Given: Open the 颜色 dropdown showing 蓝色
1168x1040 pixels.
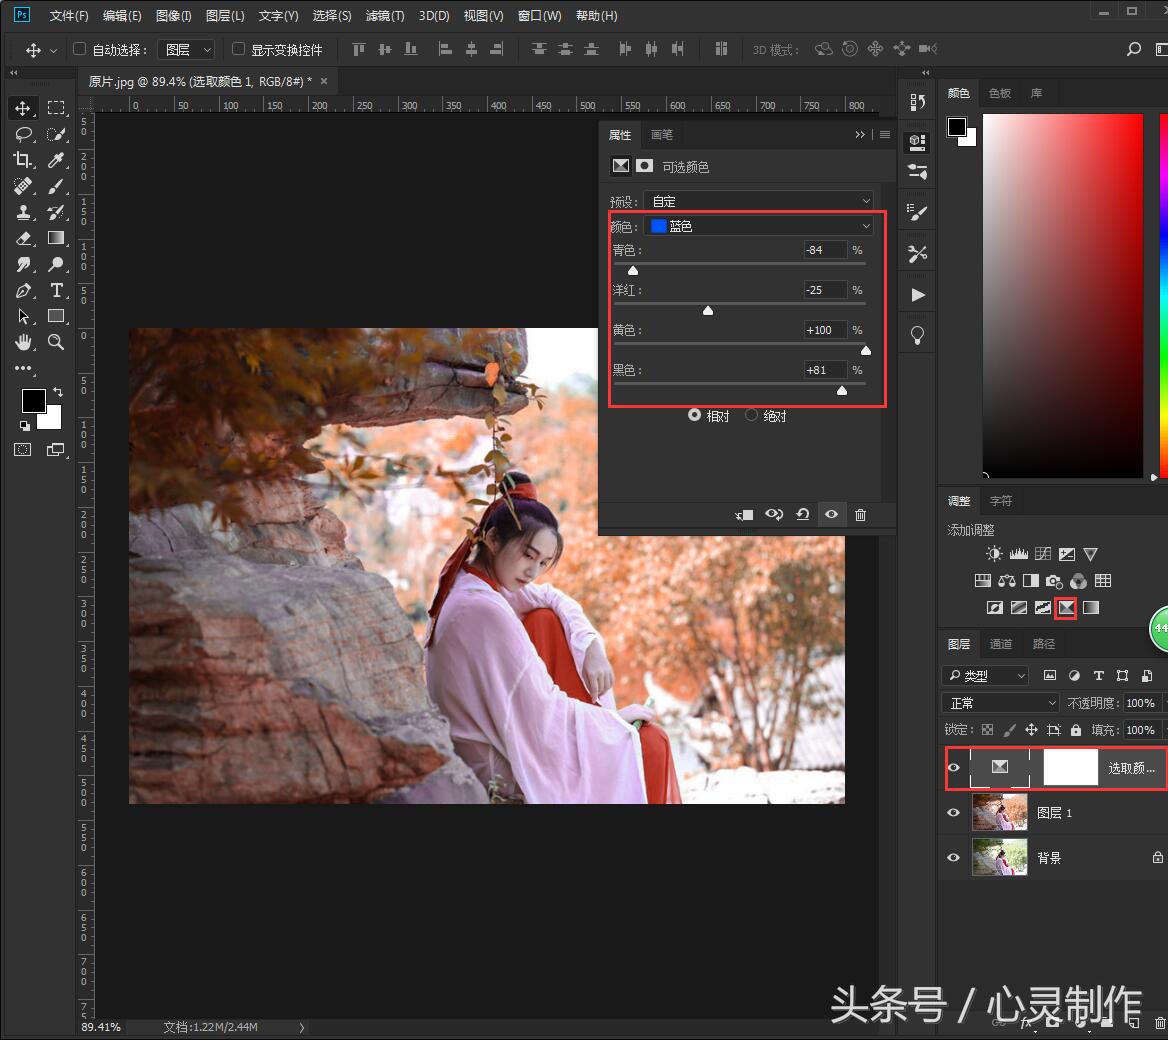Looking at the screenshot, I should click(758, 225).
